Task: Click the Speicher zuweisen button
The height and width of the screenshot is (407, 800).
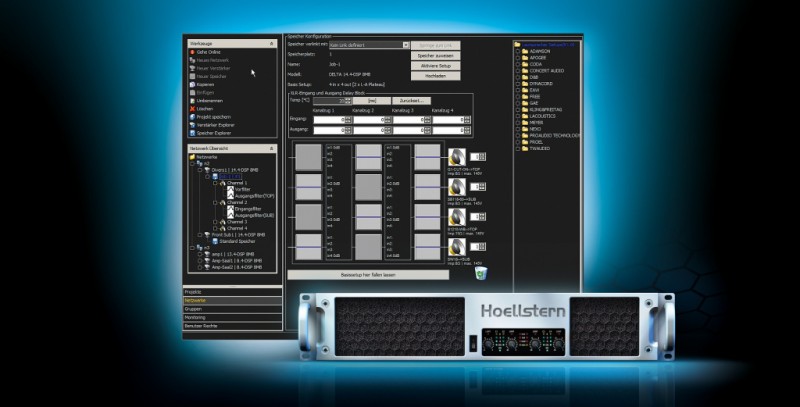Action: [x=436, y=56]
